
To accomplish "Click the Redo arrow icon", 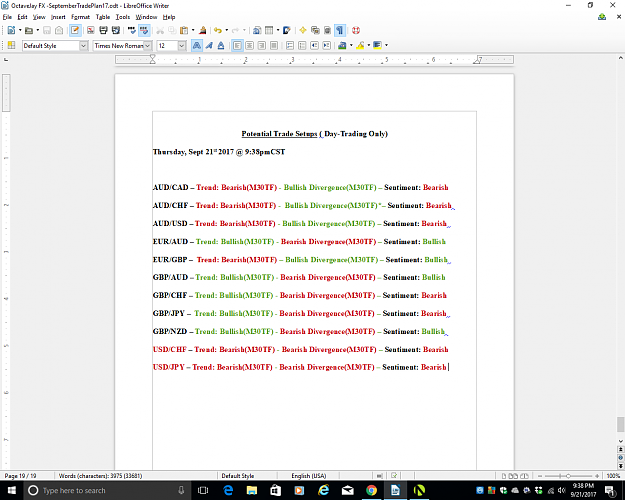I will tap(235, 30).
